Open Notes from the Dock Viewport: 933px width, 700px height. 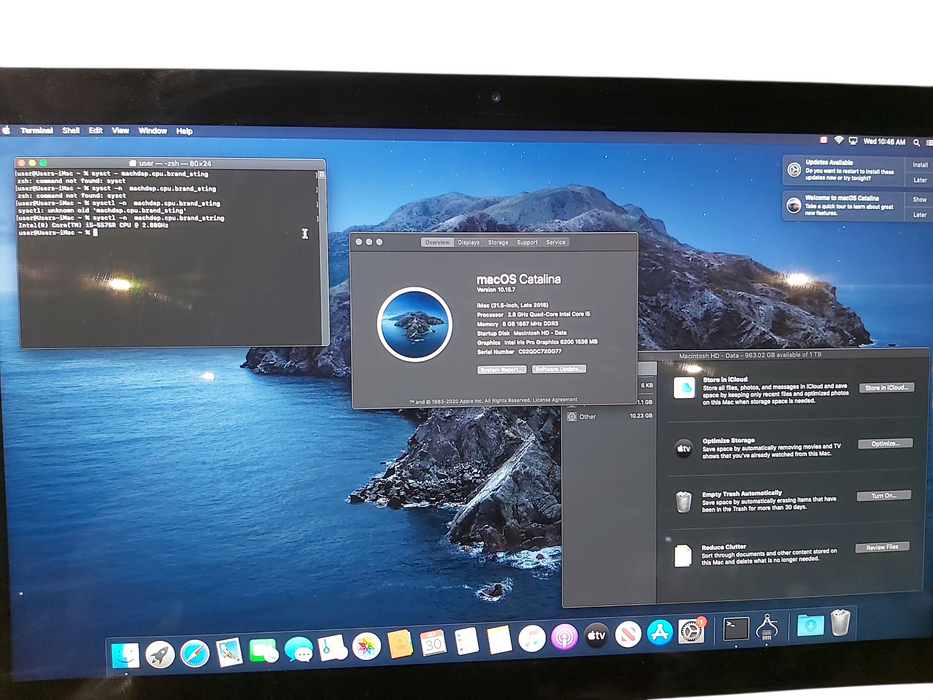coord(499,640)
